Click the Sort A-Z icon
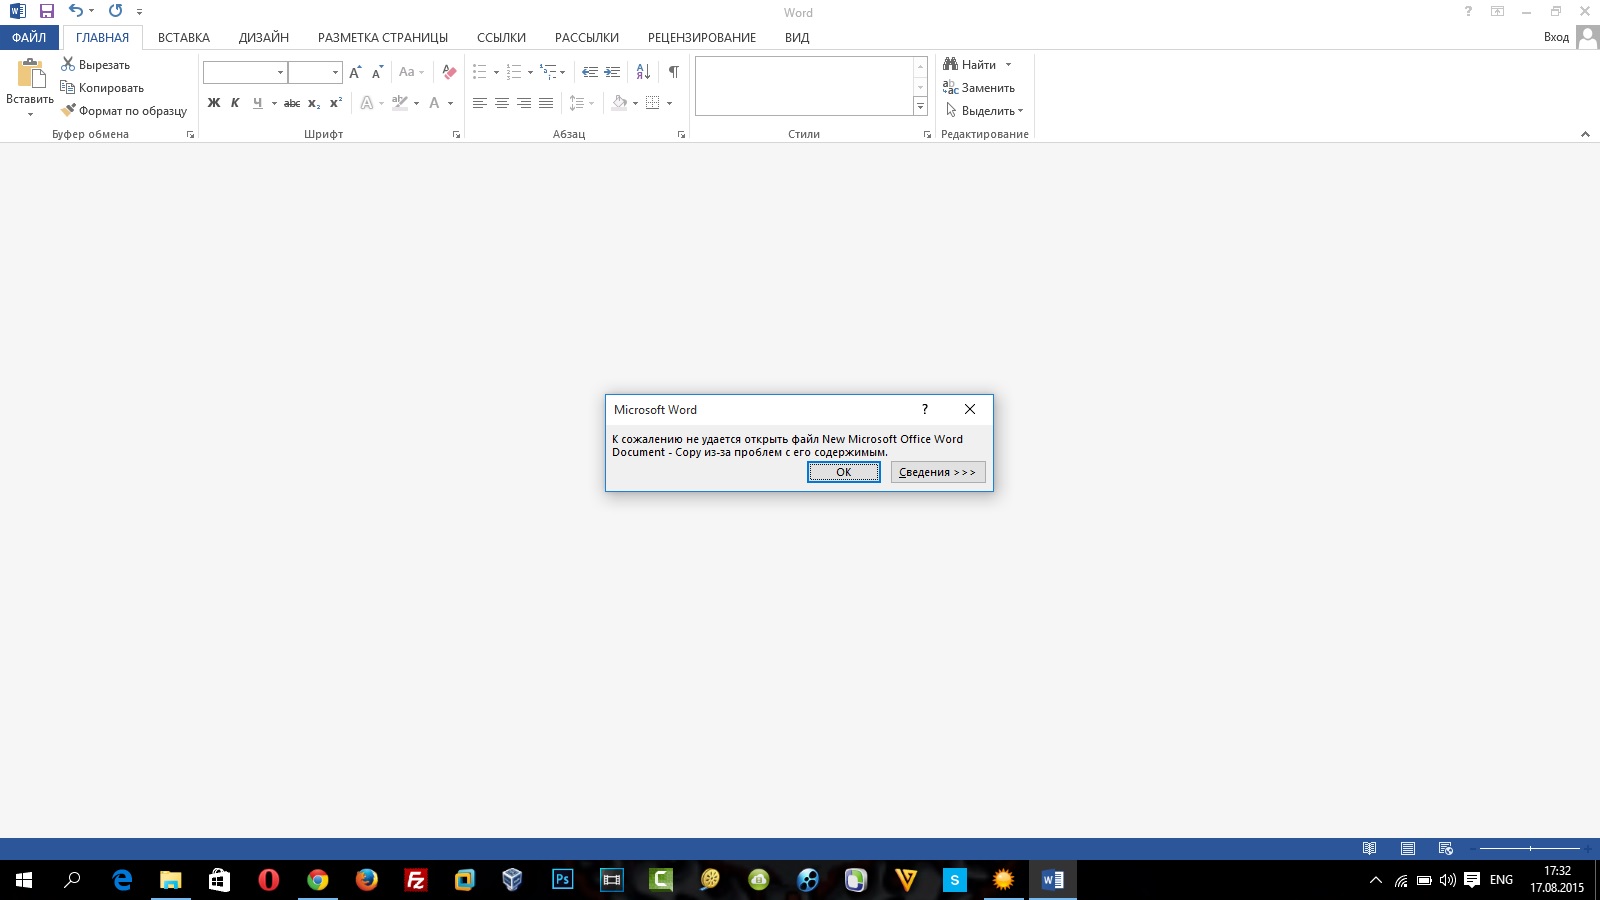The height and width of the screenshot is (900, 1600). point(643,72)
